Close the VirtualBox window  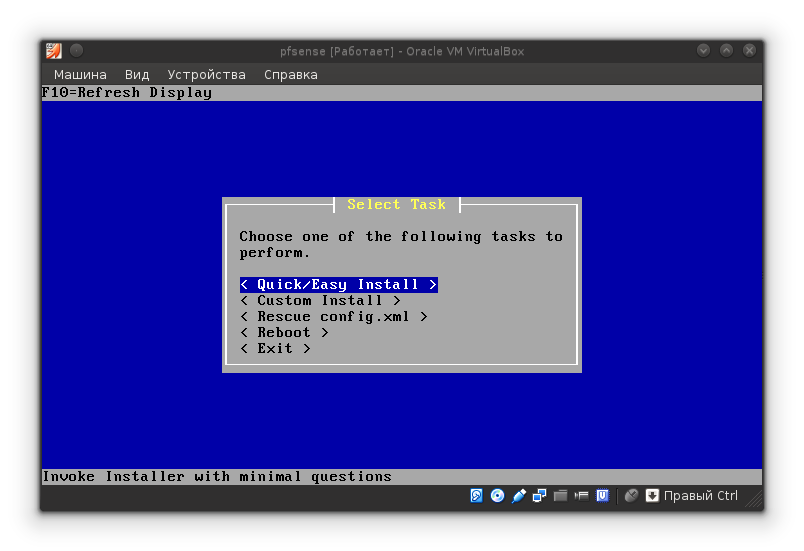click(750, 50)
